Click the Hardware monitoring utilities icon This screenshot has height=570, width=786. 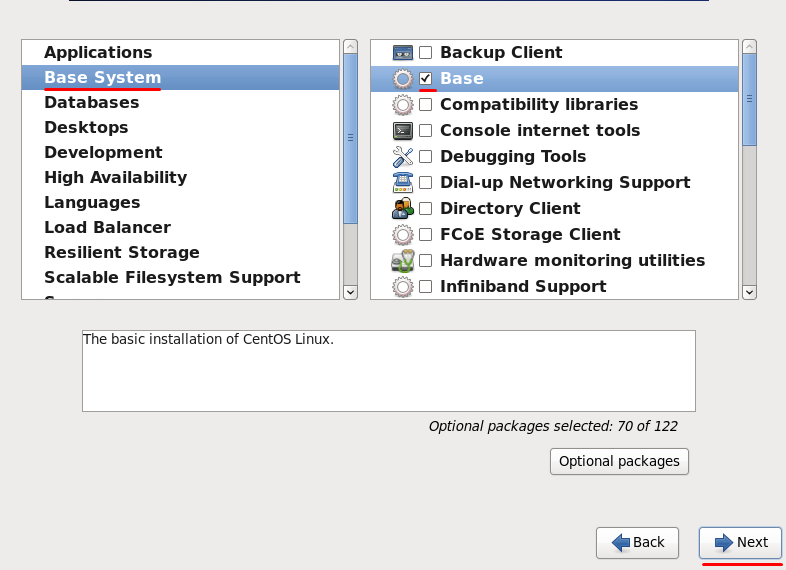(x=403, y=260)
